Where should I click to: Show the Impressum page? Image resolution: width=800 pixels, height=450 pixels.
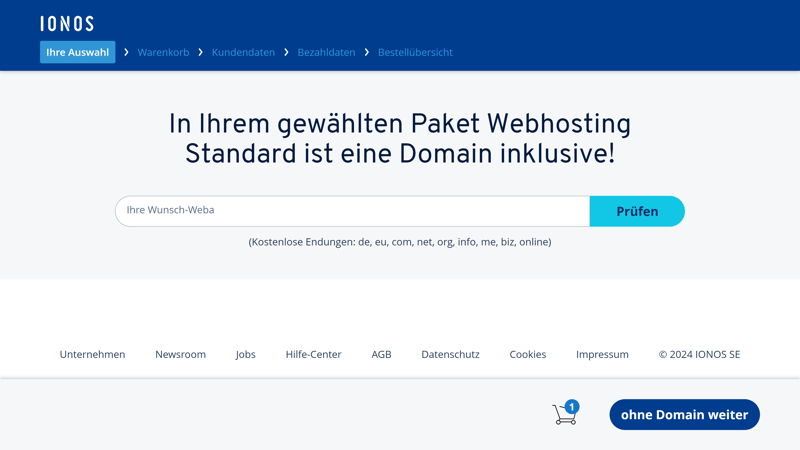[602, 354]
